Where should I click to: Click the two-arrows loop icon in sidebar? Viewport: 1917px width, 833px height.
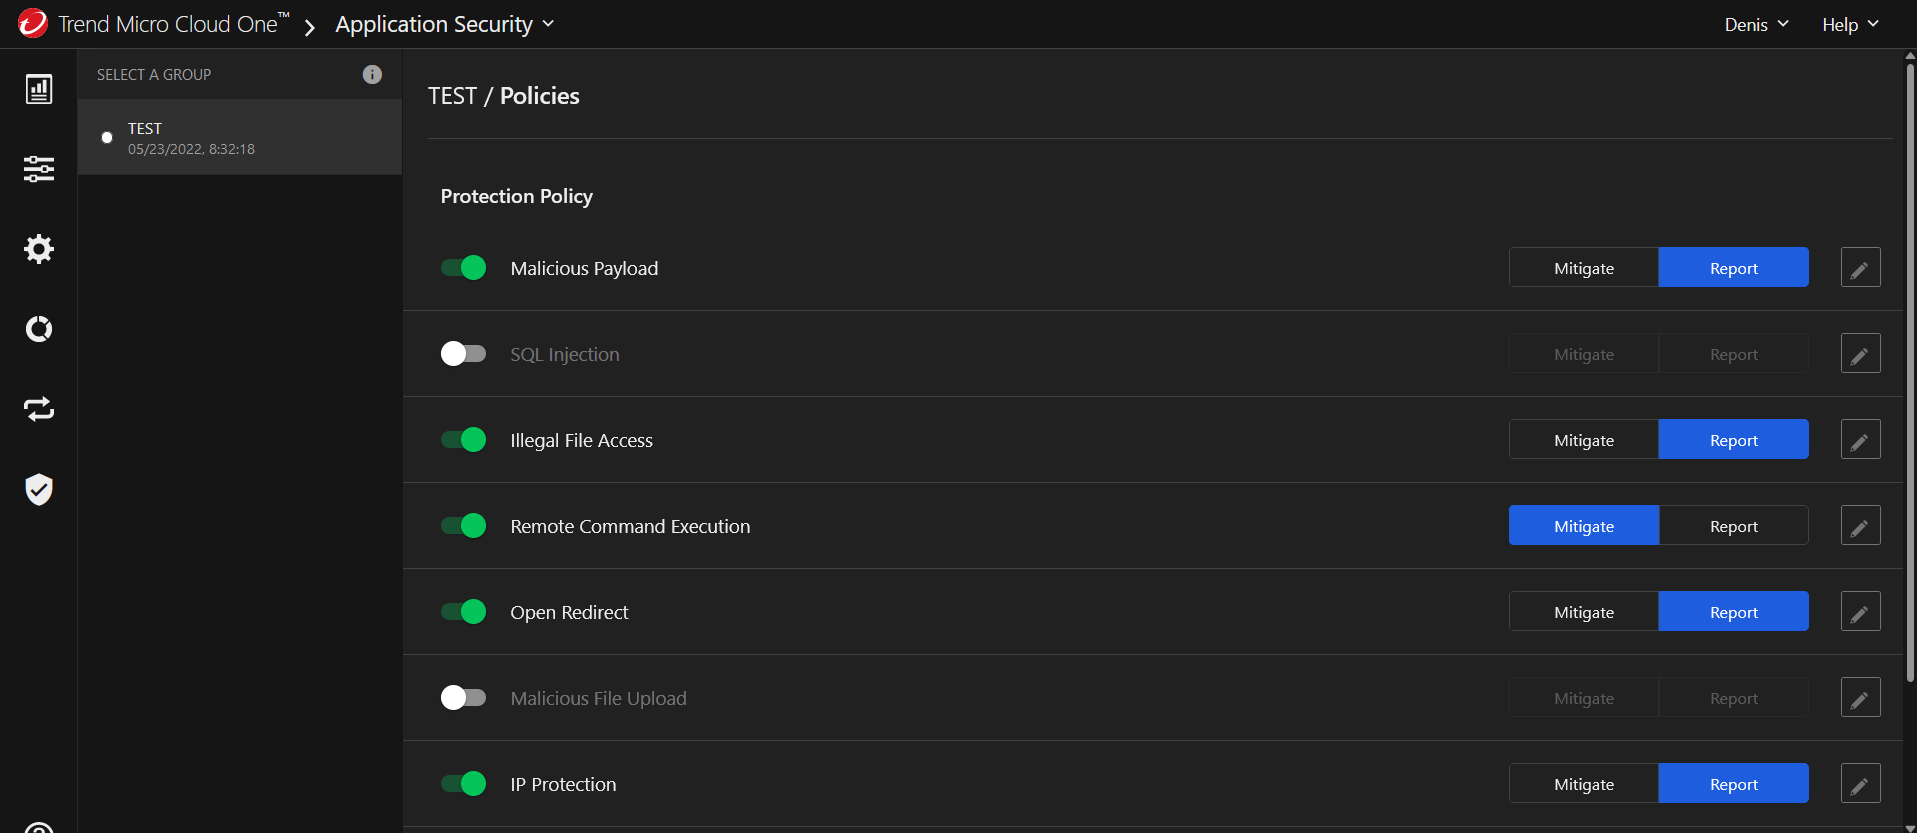pyautogui.click(x=39, y=409)
